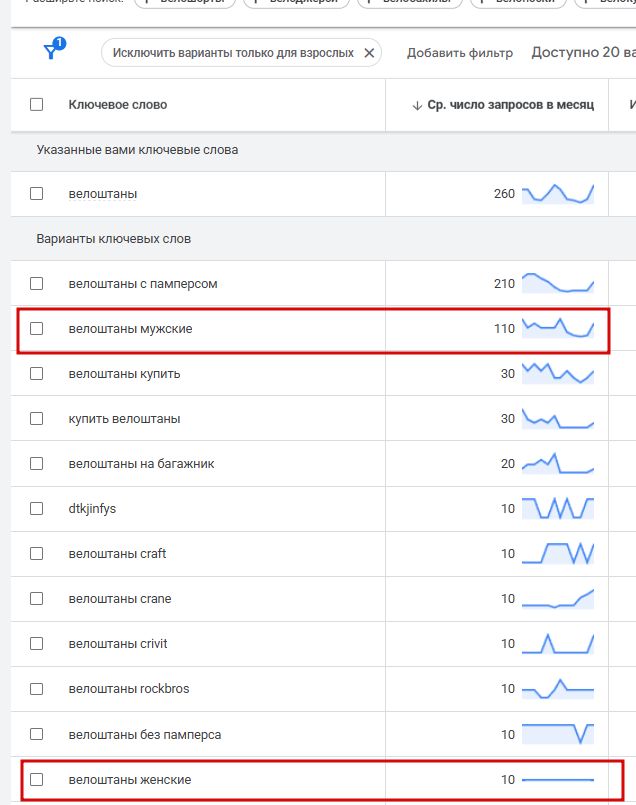Viewport: 636px width, 805px height.
Task: Tick checkbox for велоштаны rockbros
Action: click(37, 689)
